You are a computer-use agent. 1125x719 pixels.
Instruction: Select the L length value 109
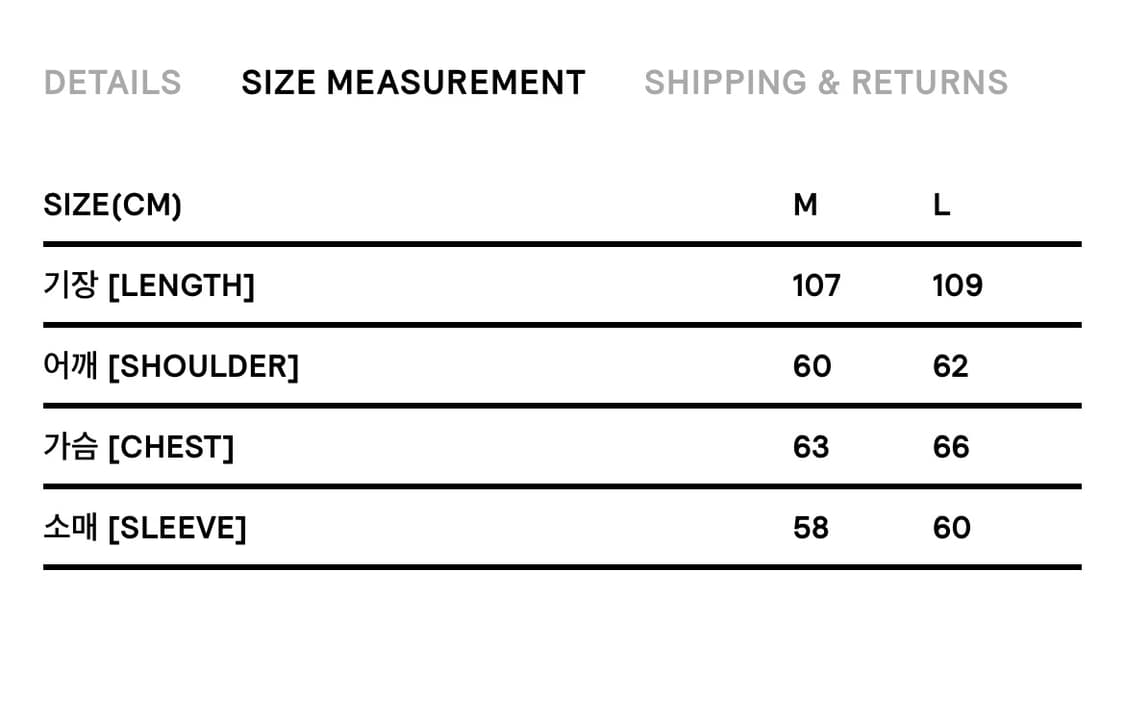pos(957,286)
